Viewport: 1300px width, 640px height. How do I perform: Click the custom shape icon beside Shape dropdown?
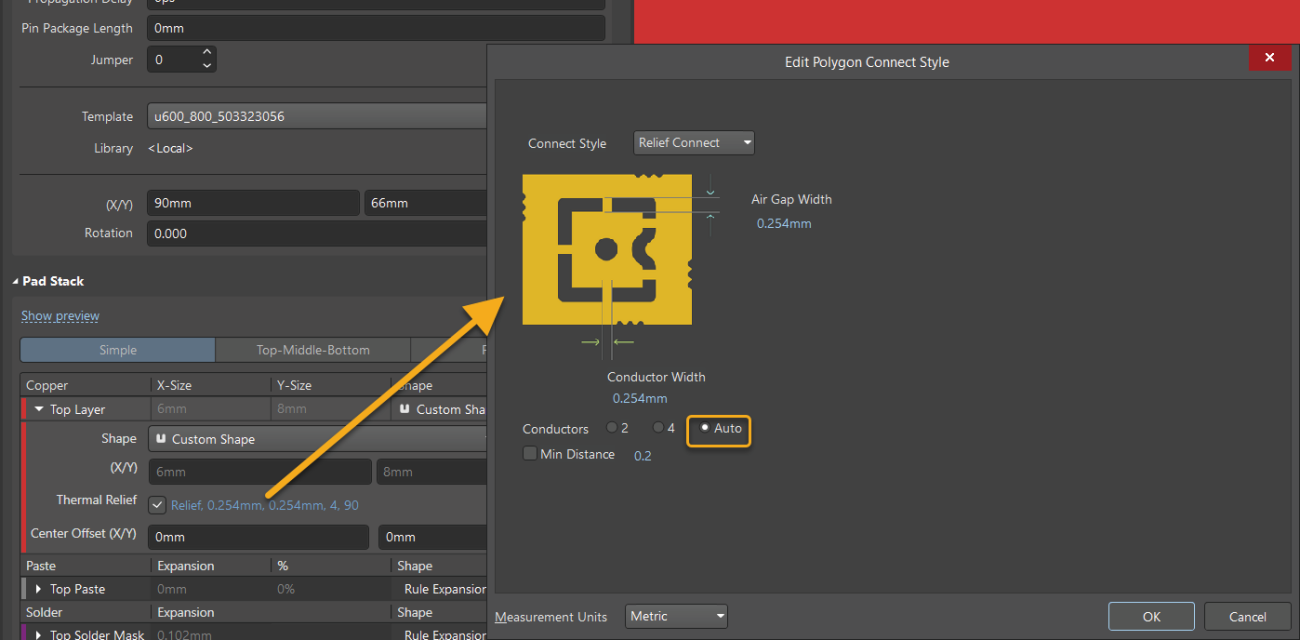pos(160,439)
